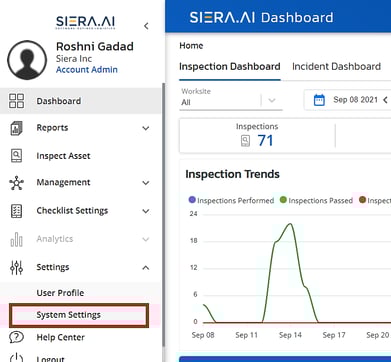Screen dimensions: 391x362
Task: Expand the Management submenu chevron
Action: 146,183
